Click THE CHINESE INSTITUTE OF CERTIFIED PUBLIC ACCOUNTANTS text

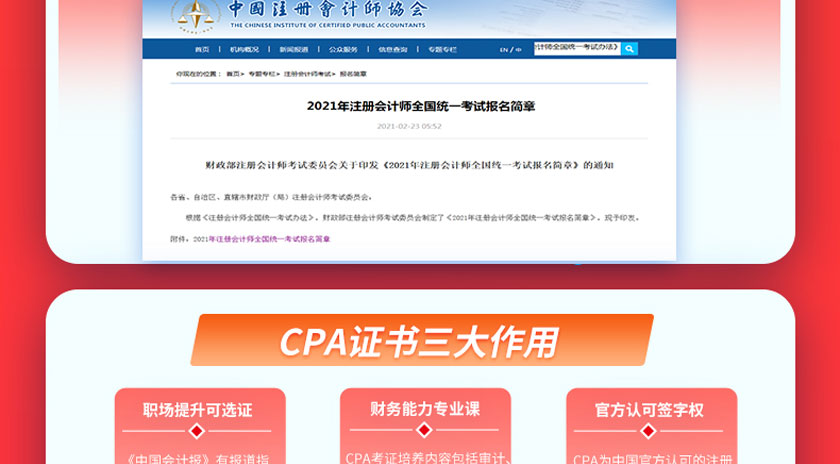[x=328, y=25]
